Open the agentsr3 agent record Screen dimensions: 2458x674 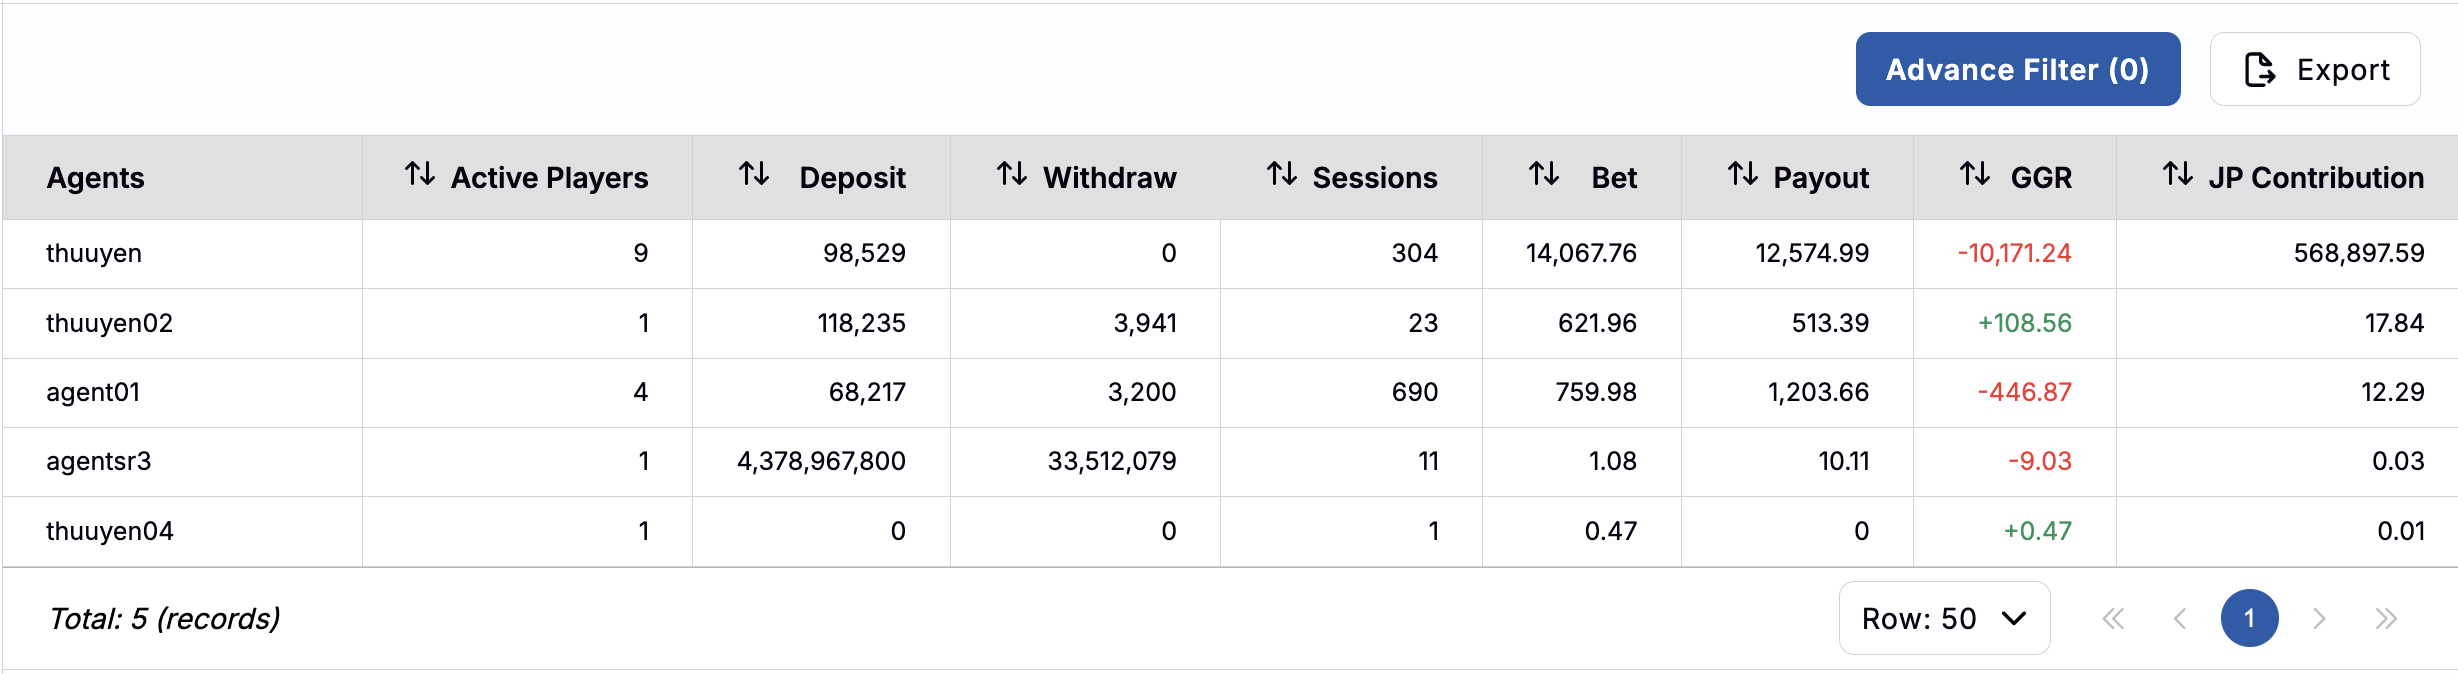(99, 461)
